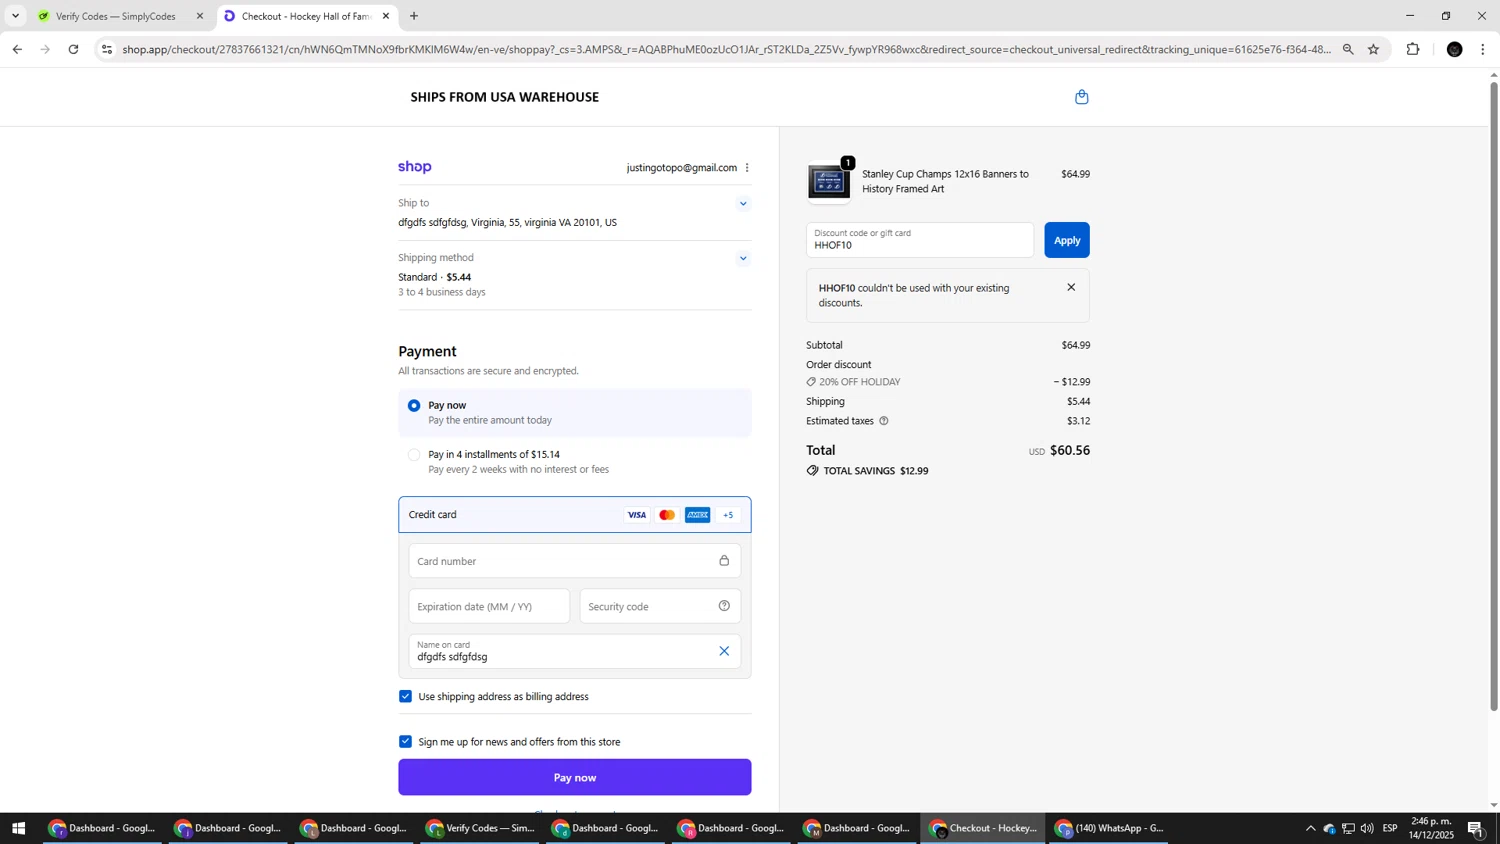Viewport: 1500px width, 844px height.
Task: Clear the name on card field
Action: (724, 651)
